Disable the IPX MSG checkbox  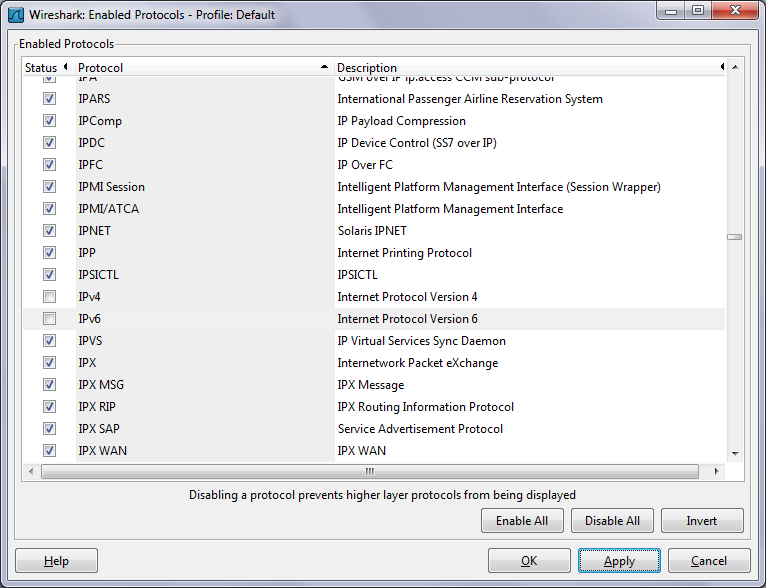[x=49, y=384]
